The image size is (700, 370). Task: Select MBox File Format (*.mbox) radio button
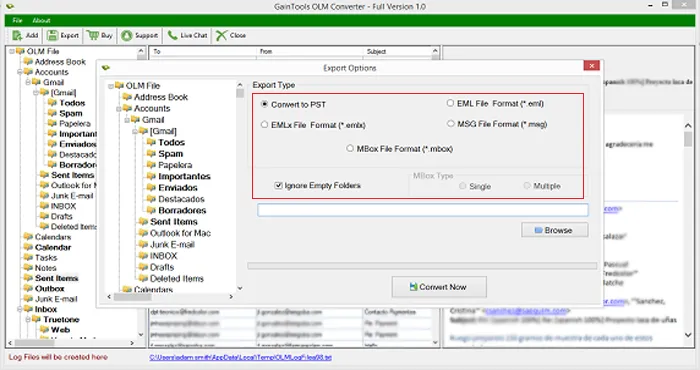pos(350,148)
